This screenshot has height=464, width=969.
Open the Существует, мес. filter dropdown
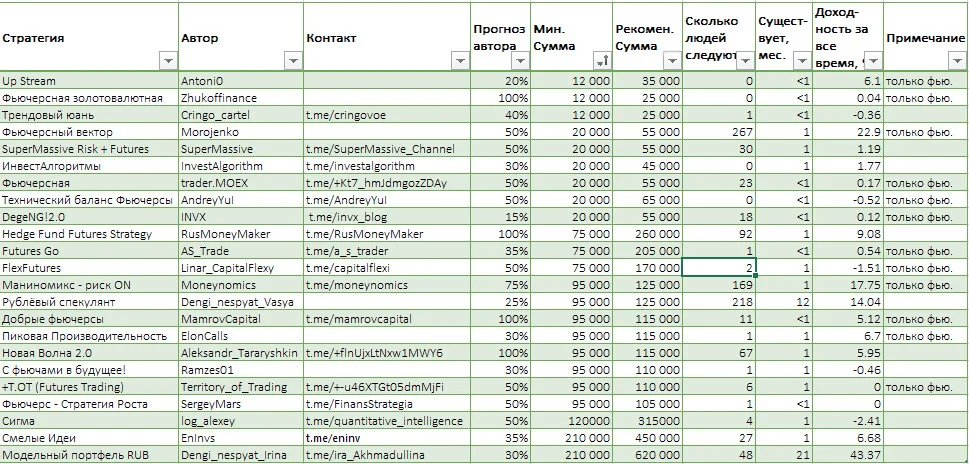[802, 61]
